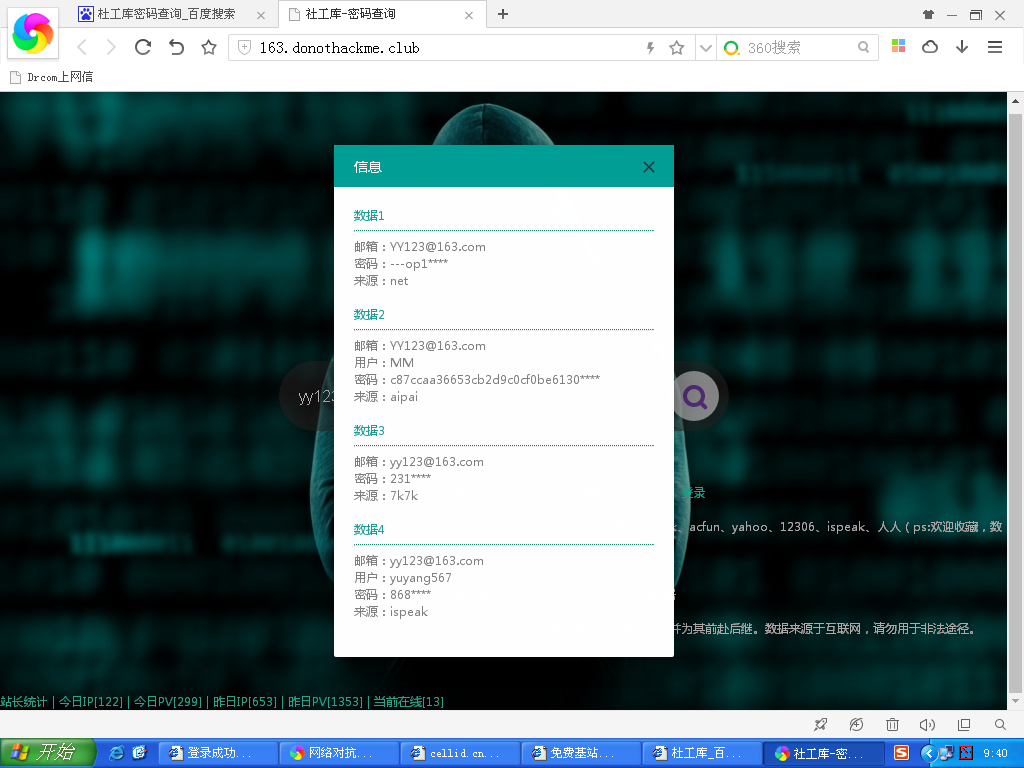Switch to the 社工库_百 taskbar window
Image resolution: width=1024 pixels, height=768 pixels.
pyautogui.click(x=701, y=753)
